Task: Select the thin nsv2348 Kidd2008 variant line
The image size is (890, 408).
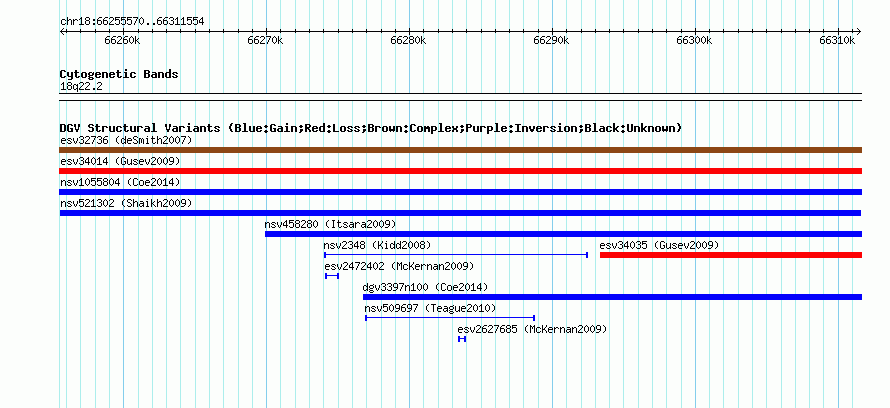Action: pyautogui.click(x=456, y=255)
